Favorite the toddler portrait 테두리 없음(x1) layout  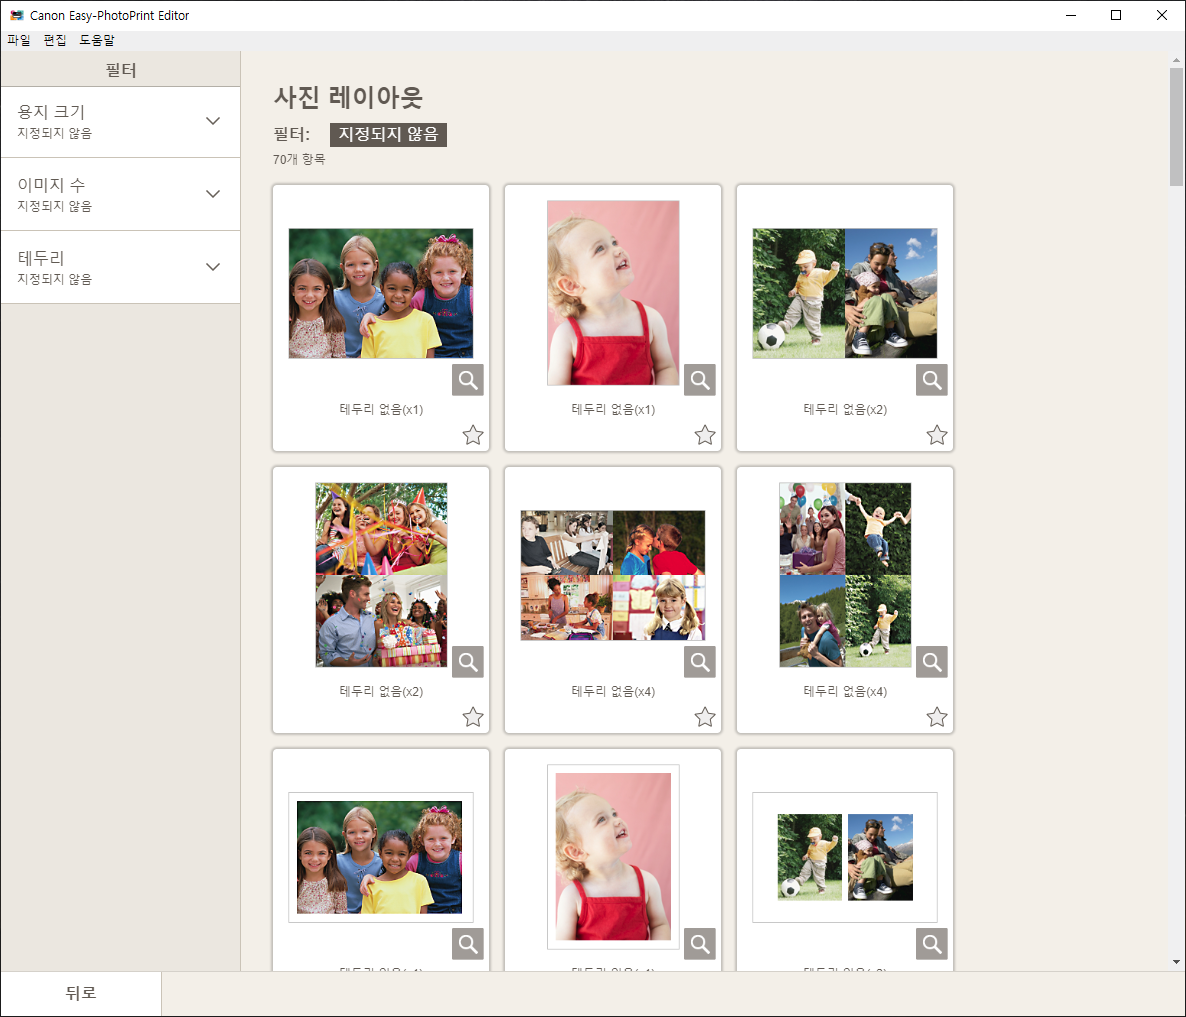pyautogui.click(x=705, y=435)
